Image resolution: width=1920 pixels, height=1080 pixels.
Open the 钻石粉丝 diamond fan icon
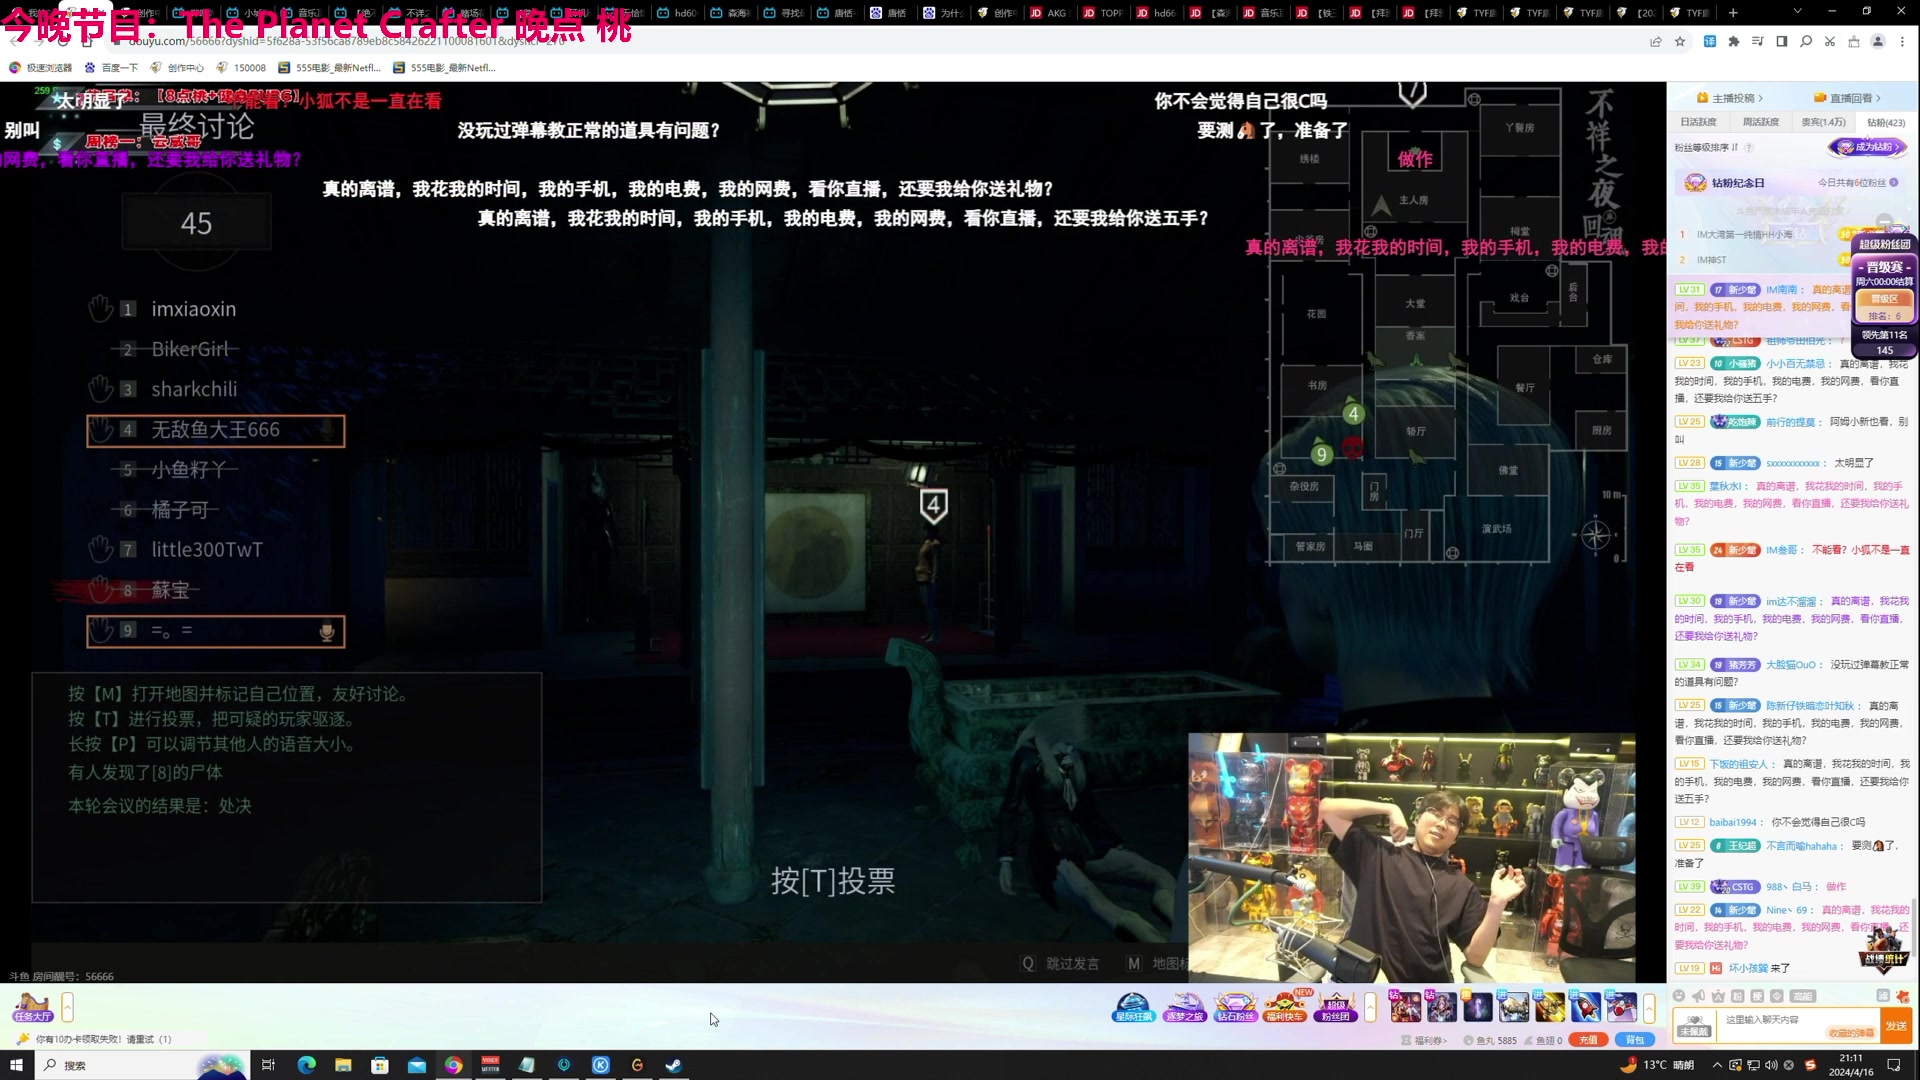click(1235, 1006)
